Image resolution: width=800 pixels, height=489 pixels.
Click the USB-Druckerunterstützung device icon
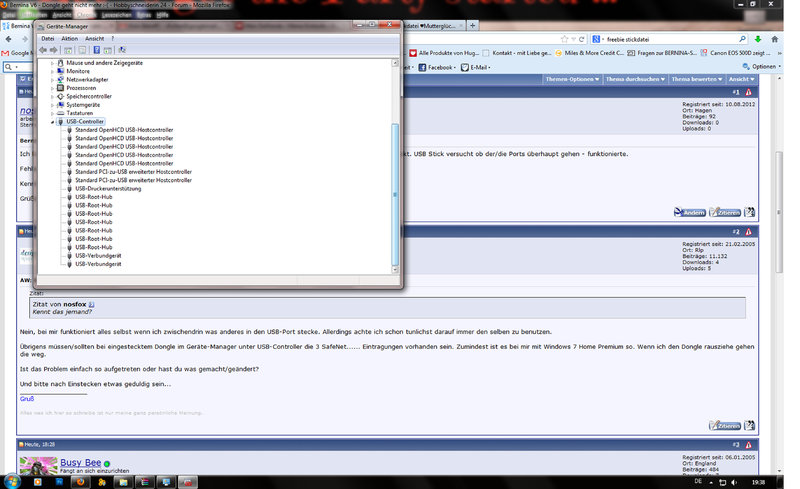[70, 189]
